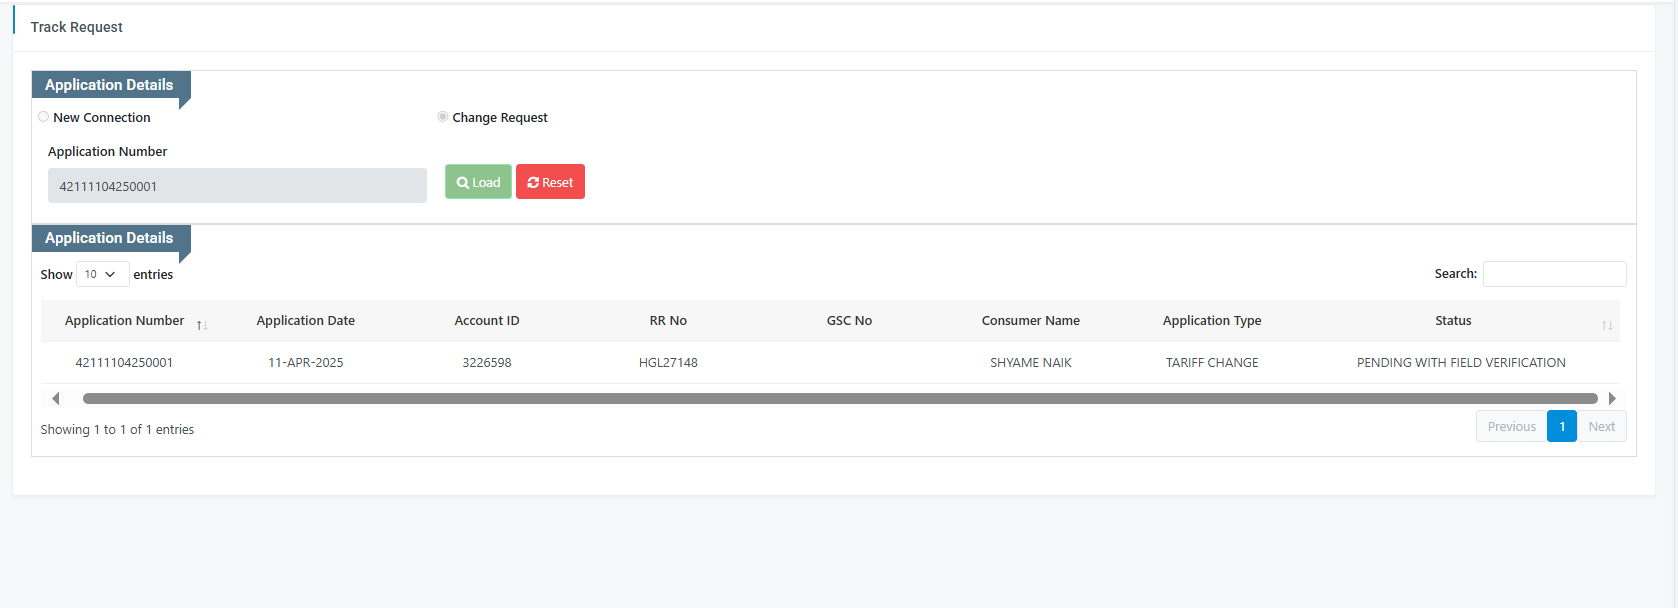Screen dimensions: 1678x608
Task: Click RR number HGL27148 cell
Action: click(x=668, y=363)
